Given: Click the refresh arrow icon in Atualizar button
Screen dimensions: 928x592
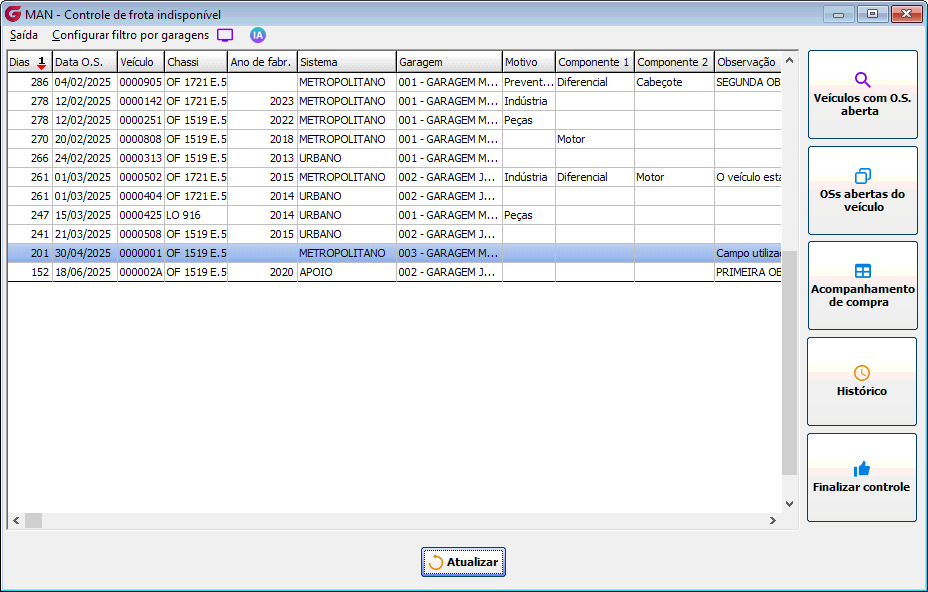Looking at the screenshot, I should pos(436,562).
